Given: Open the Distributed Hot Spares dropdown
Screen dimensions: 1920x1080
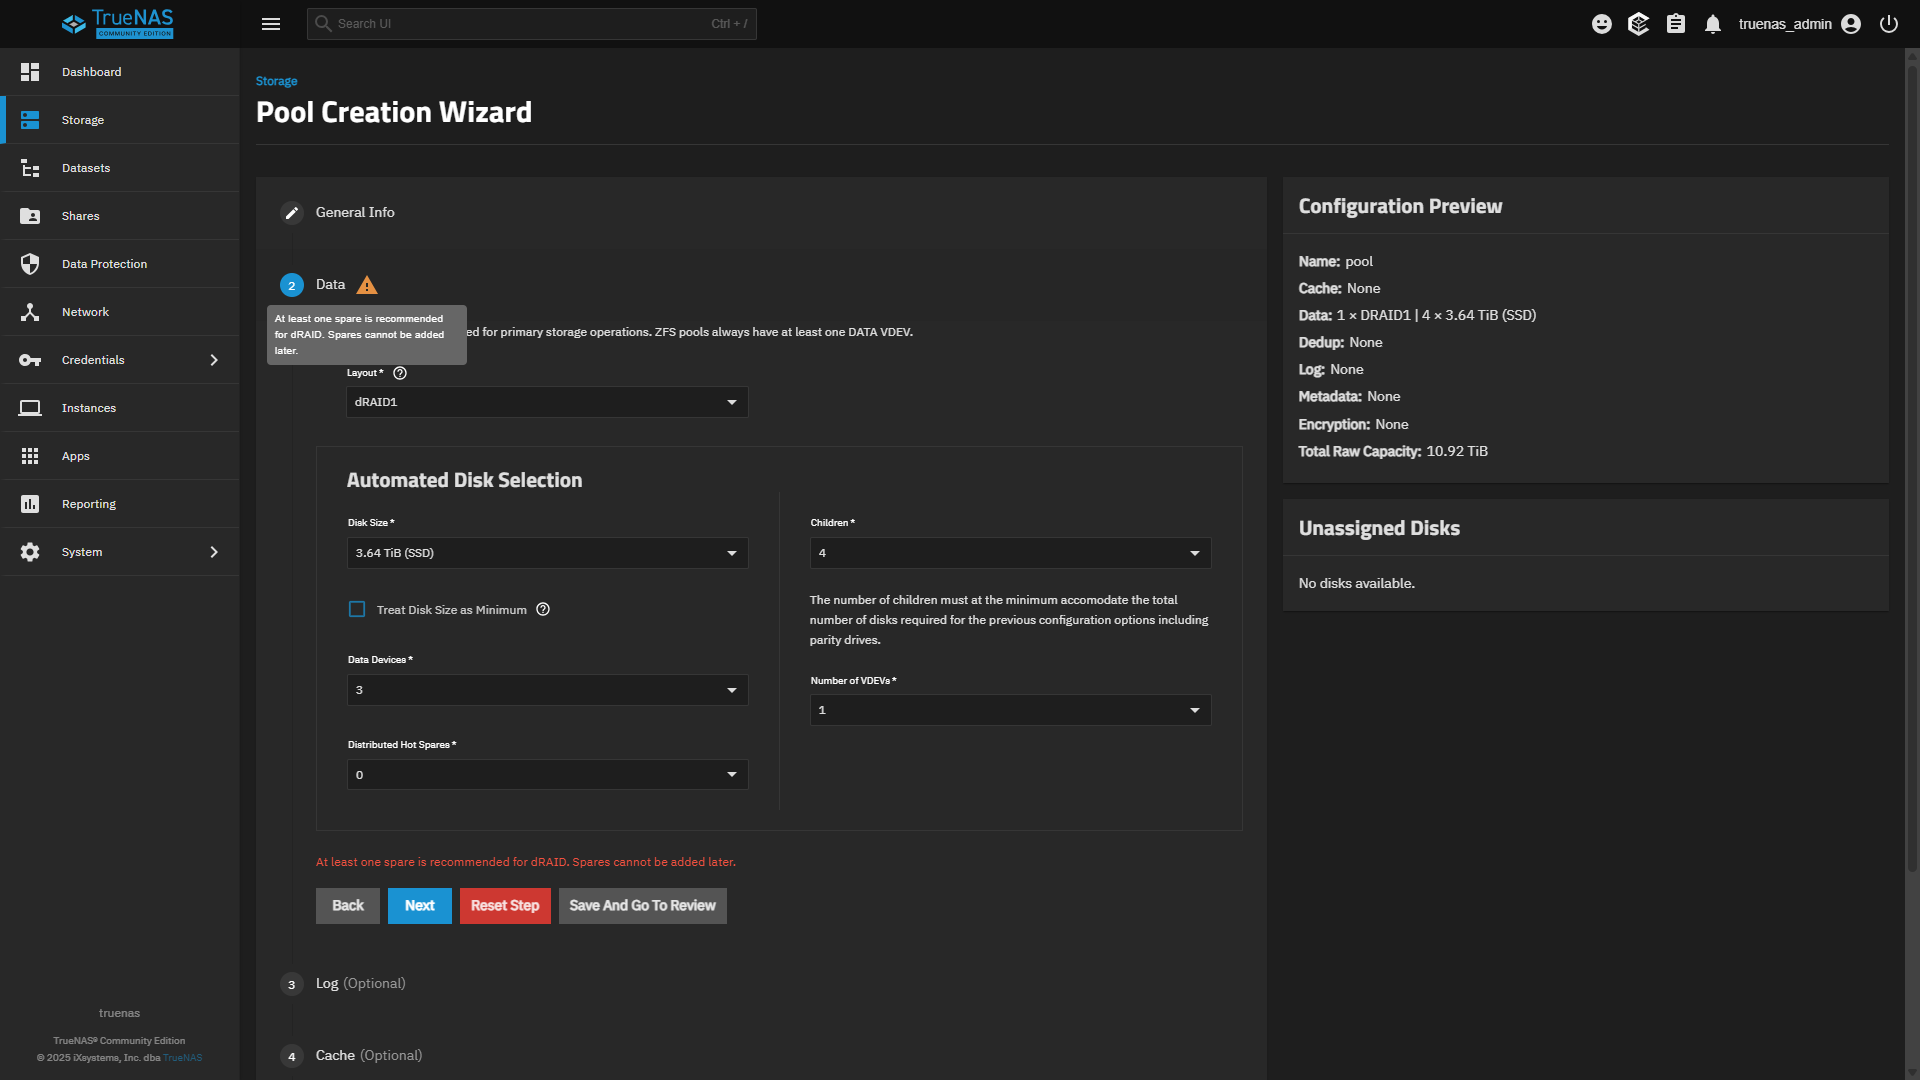Looking at the screenshot, I should tap(547, 775).
